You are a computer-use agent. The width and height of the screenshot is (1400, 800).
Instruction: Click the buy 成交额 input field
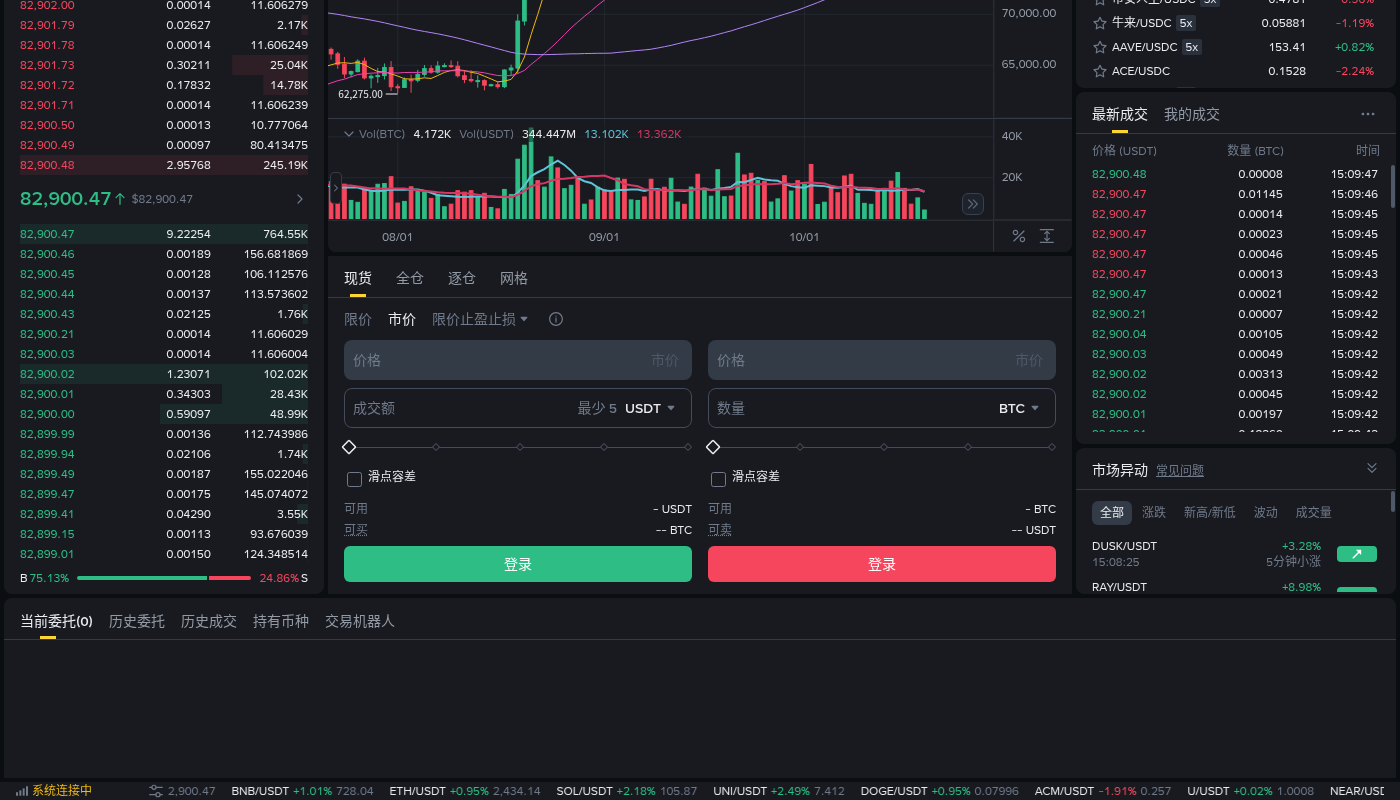[x=518, y=408]
